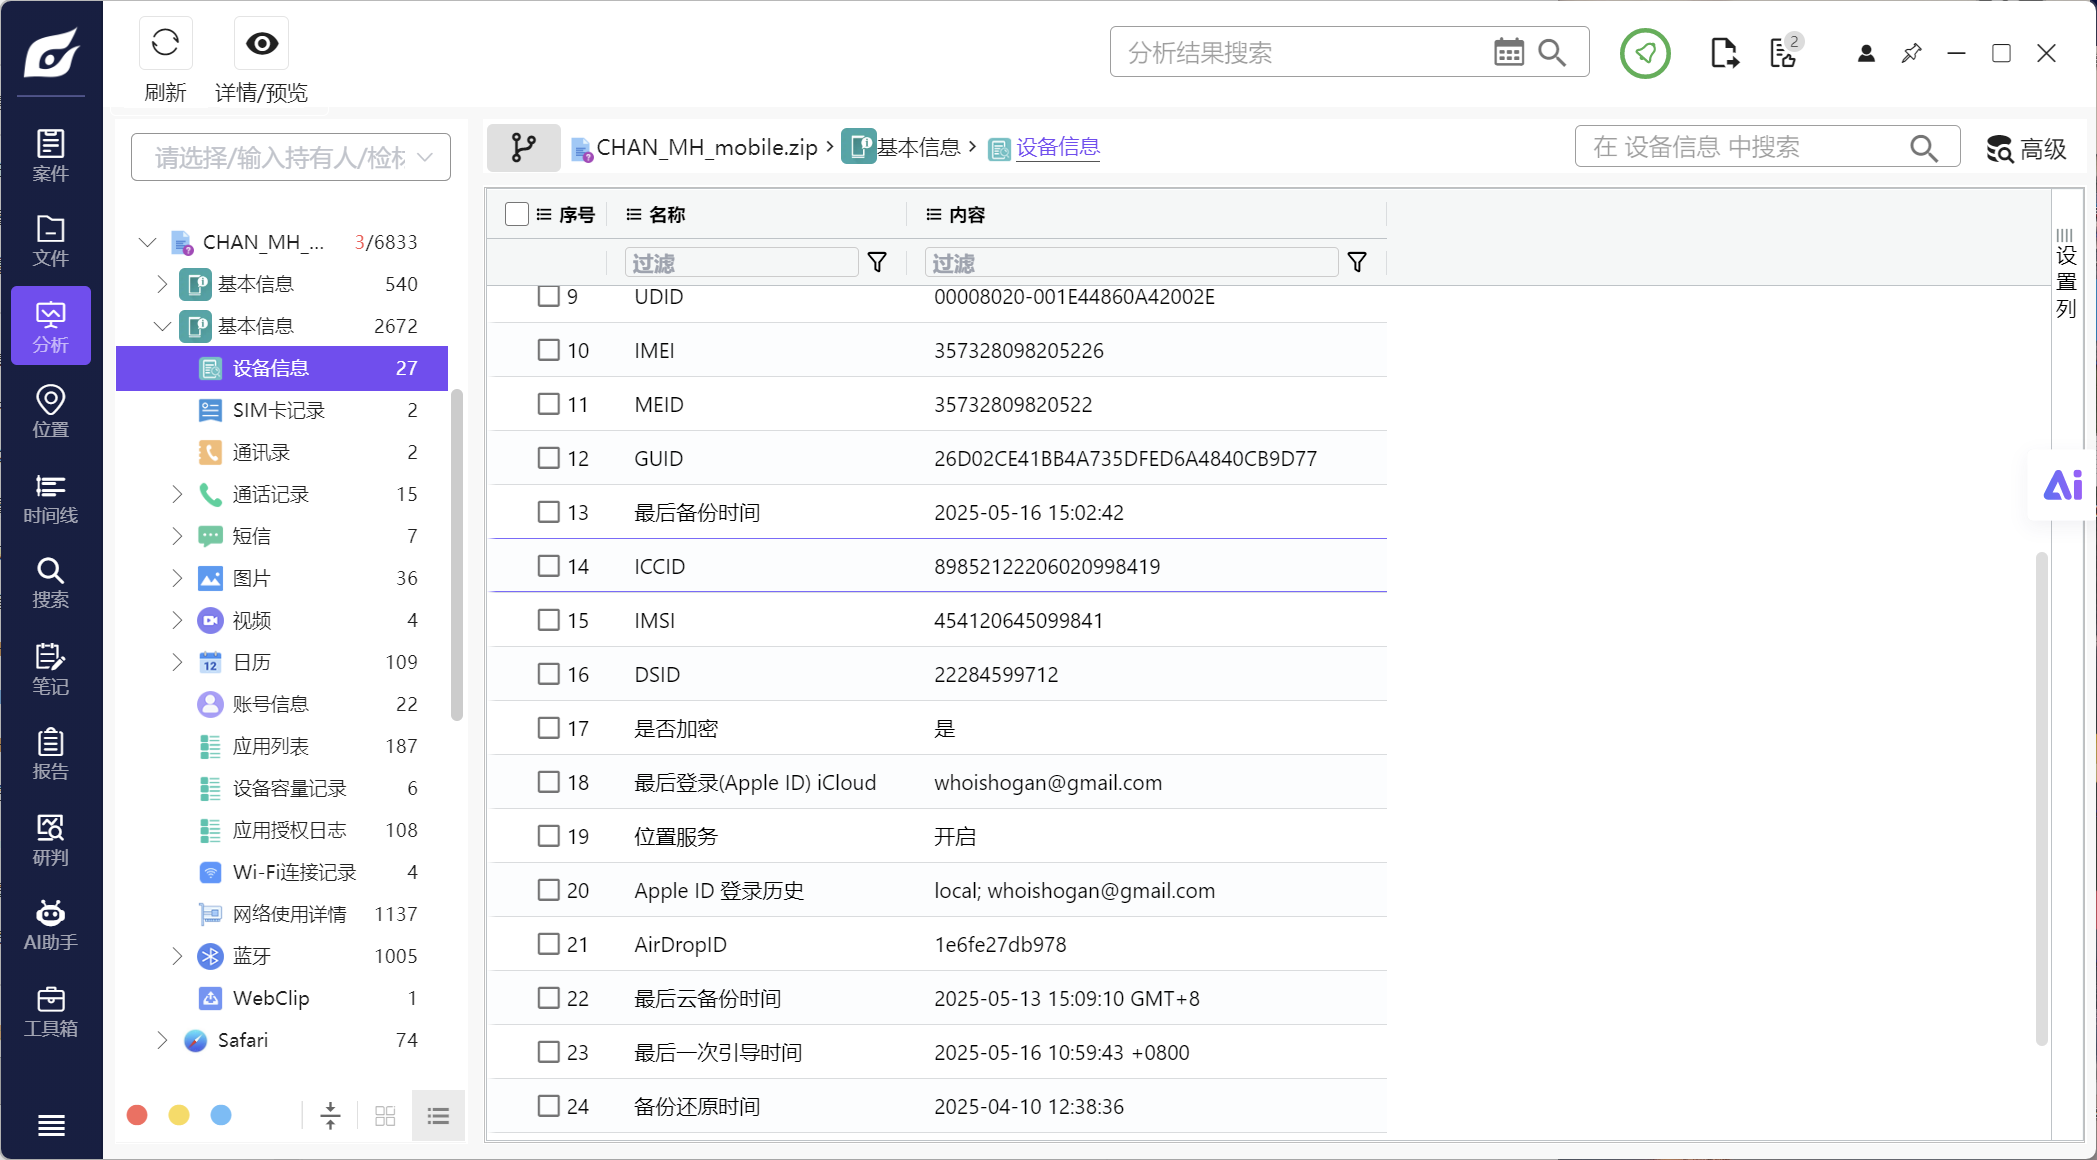Open the user account icon
This screenshot has width=2097, height=1160.
click(x=1866, y=53)
